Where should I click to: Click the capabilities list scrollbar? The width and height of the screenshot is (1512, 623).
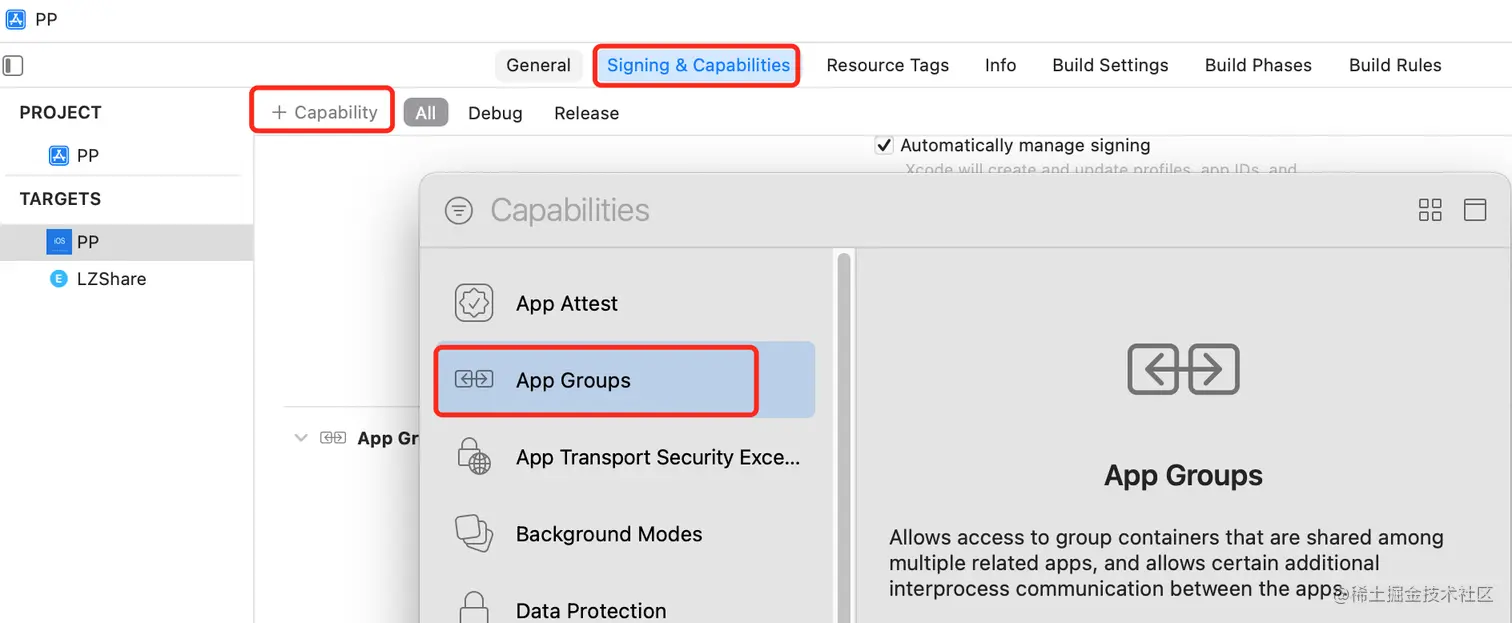pyautogui.click(x=844, y=400)
